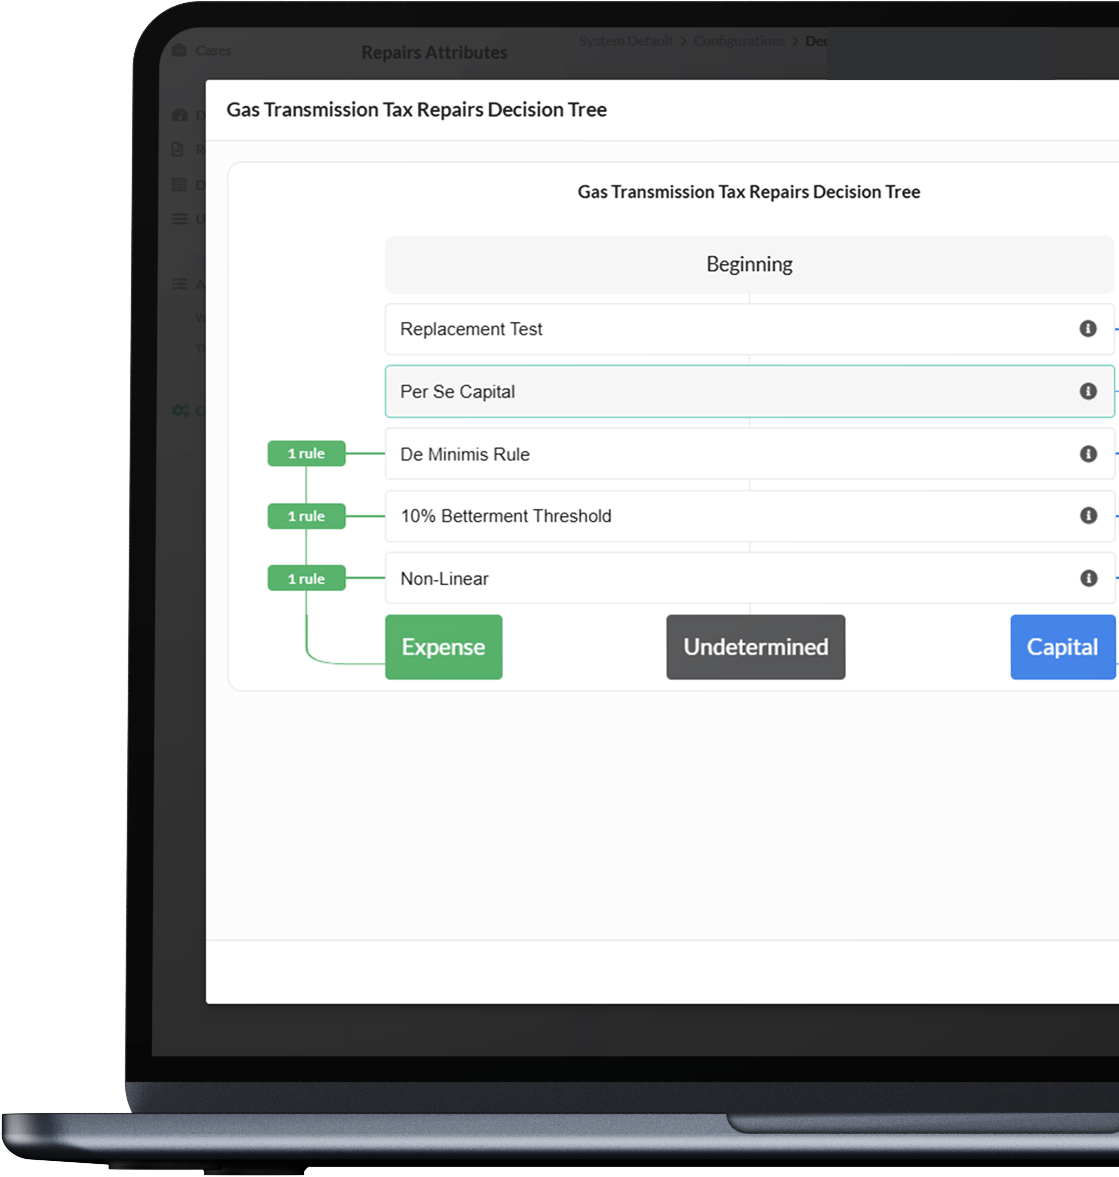The image size is (1119, 1177).
Task: Open info icon for Non-Linear
Action: pos(1087,578)
